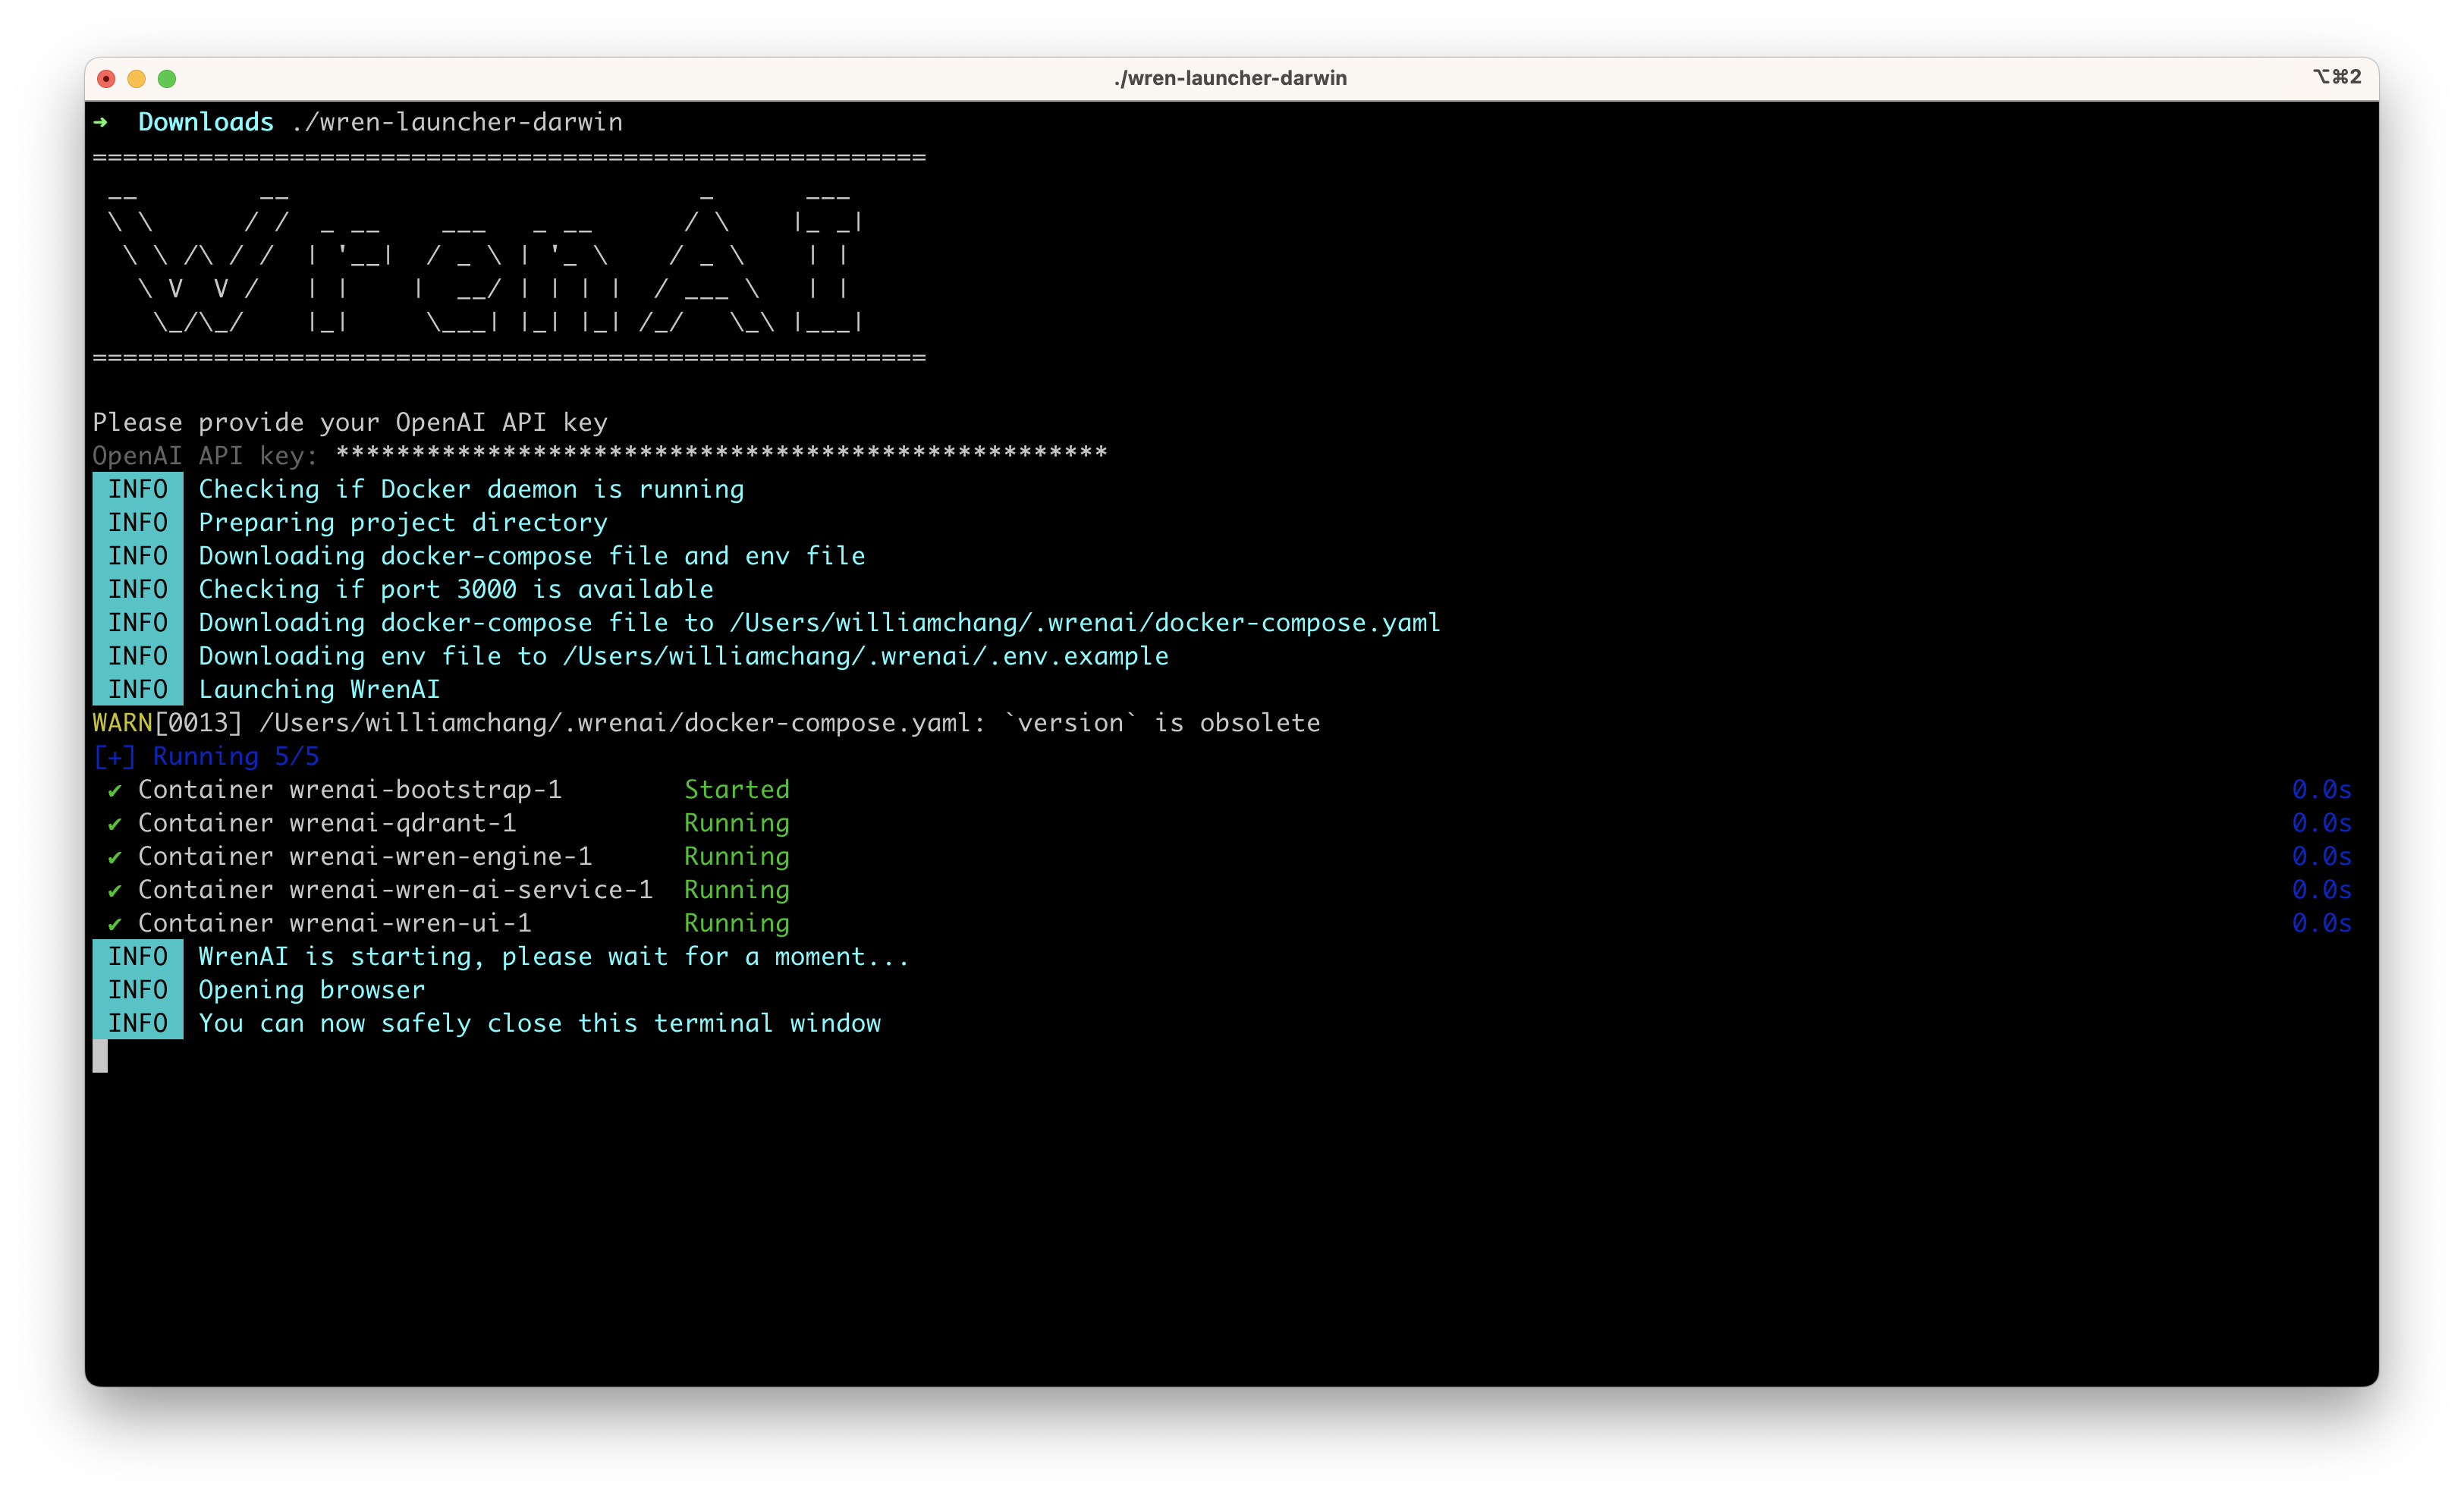Click 'Checking if port 3000 is available'
This screenshot has height=1499, width=2464.
(456, 590)
